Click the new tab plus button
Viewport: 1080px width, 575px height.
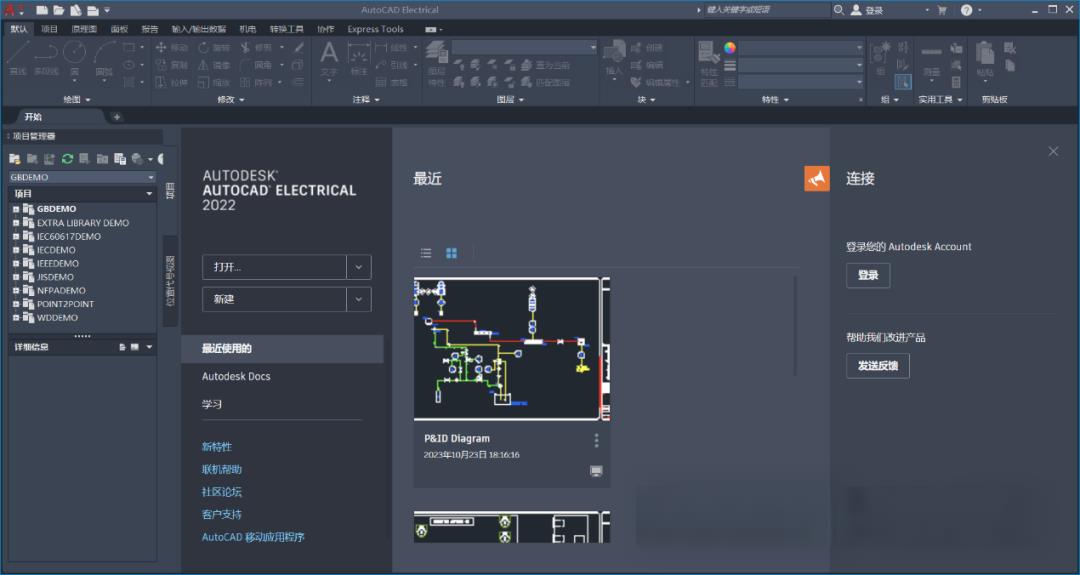116,117
